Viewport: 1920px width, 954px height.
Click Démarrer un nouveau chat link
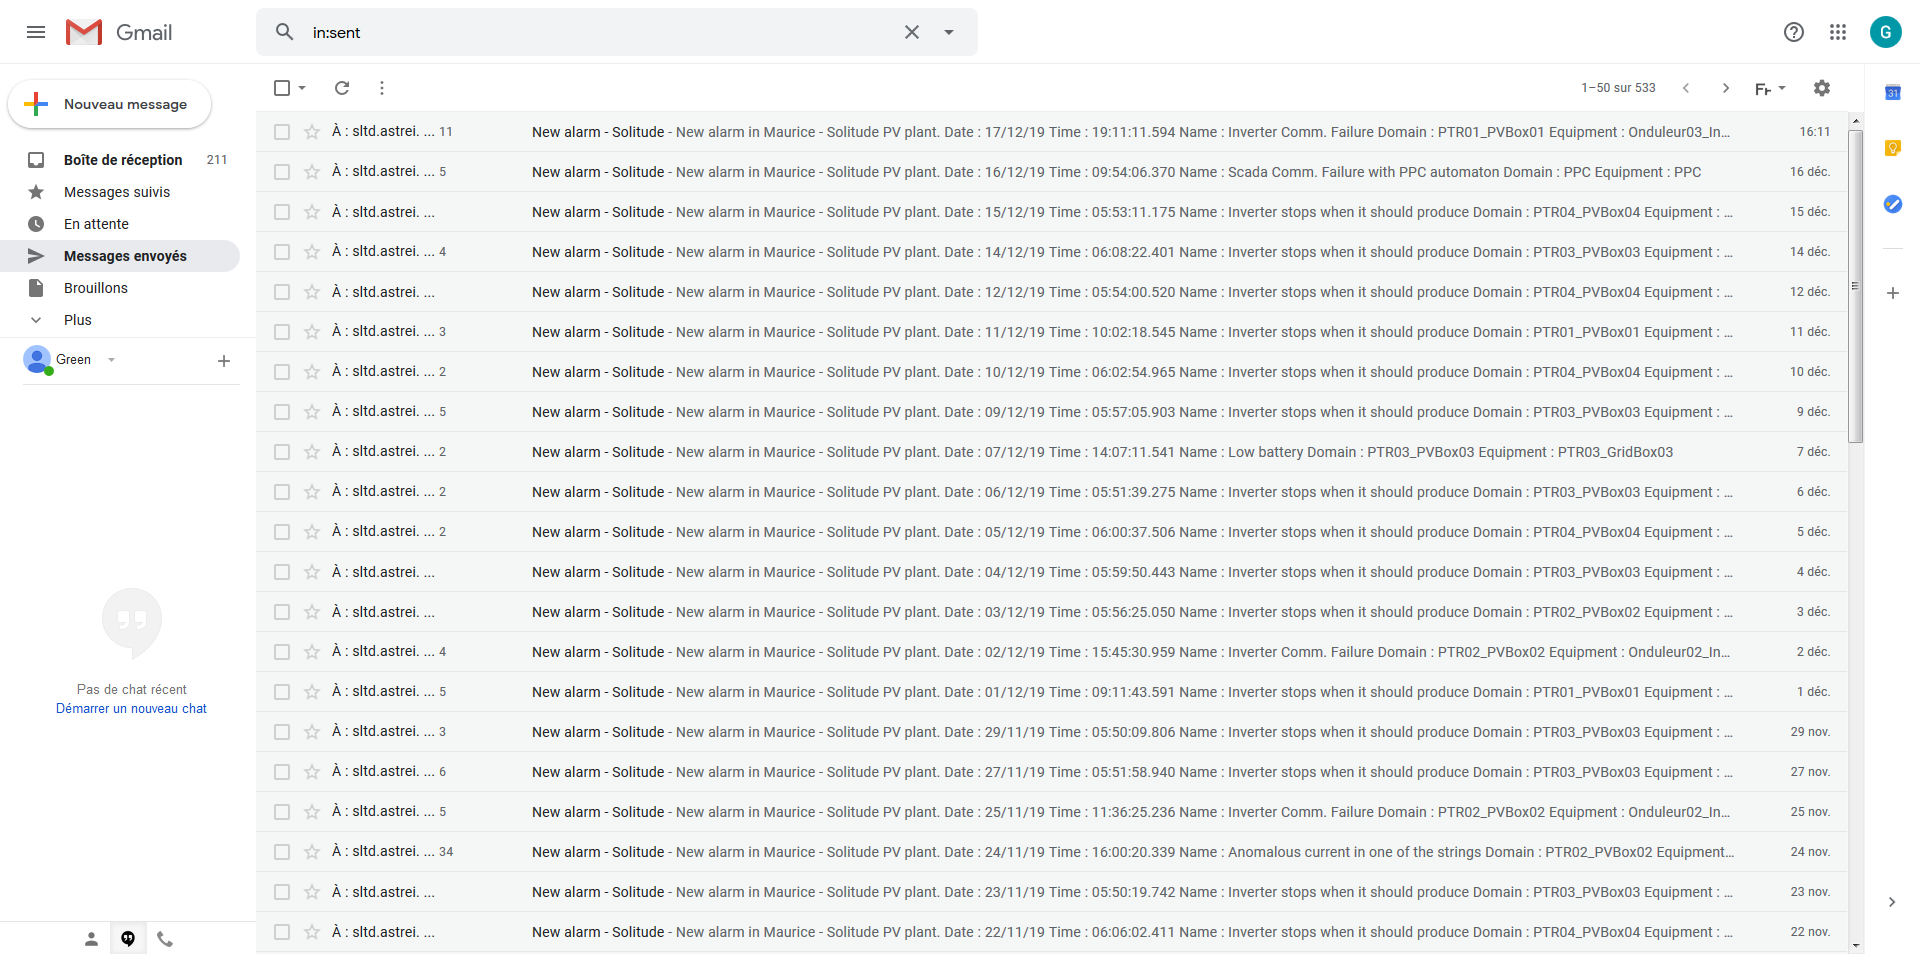click(x=131, y=709)
